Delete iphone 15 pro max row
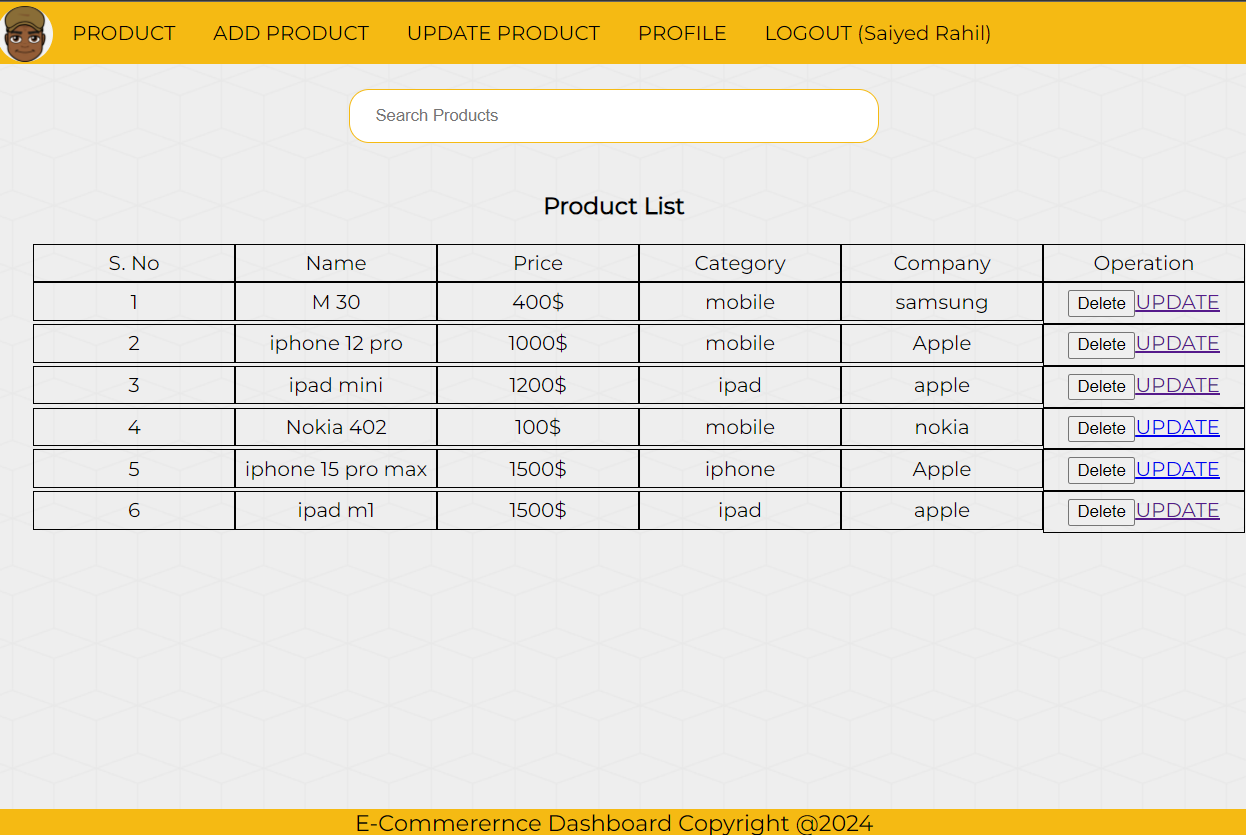The width and height of the screenshot is (1246, 835). [x=1101, y=471]
